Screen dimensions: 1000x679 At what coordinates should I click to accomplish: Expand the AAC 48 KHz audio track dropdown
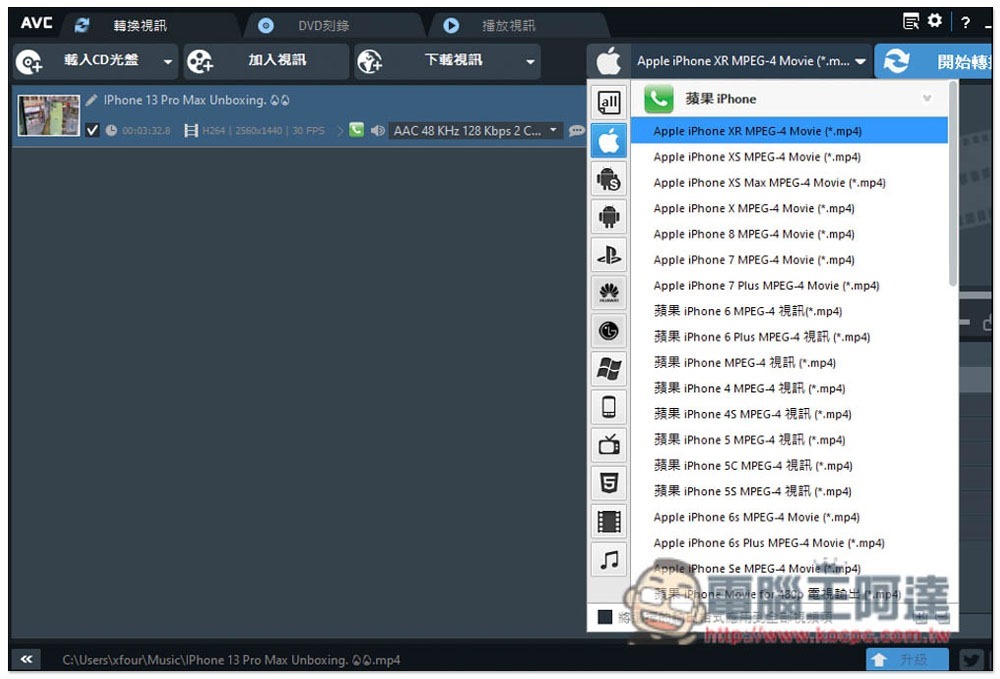pos(553,130)
